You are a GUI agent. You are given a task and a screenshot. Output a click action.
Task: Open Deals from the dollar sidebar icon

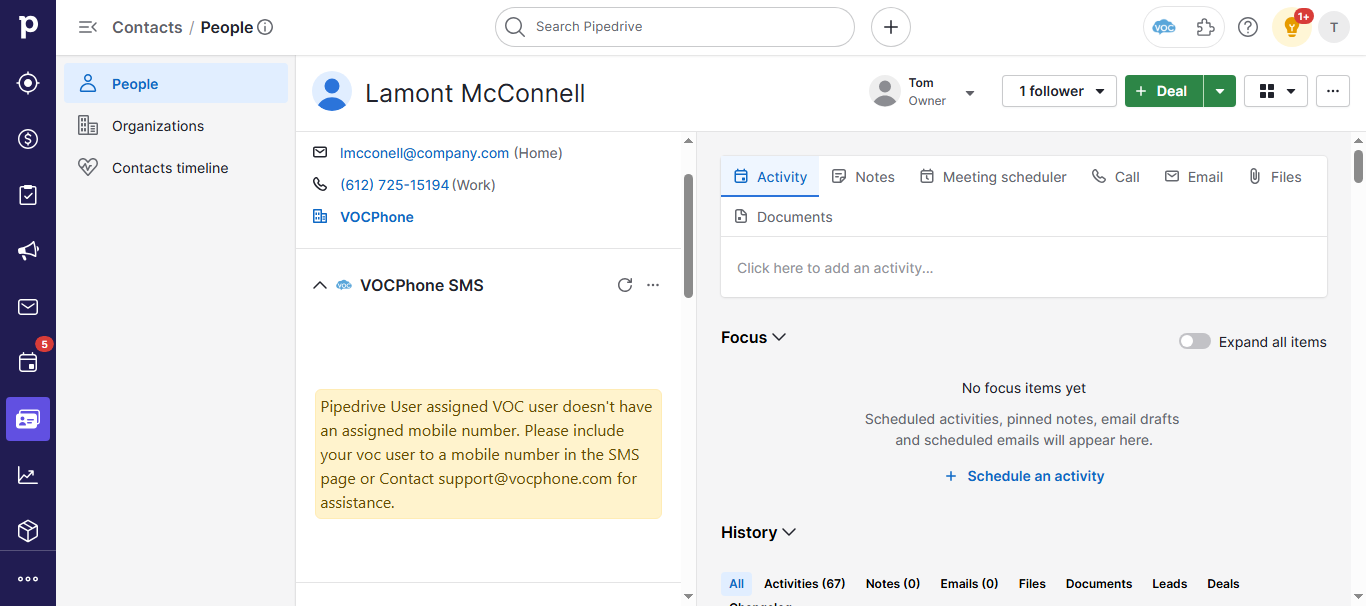[x=28, y=139]
